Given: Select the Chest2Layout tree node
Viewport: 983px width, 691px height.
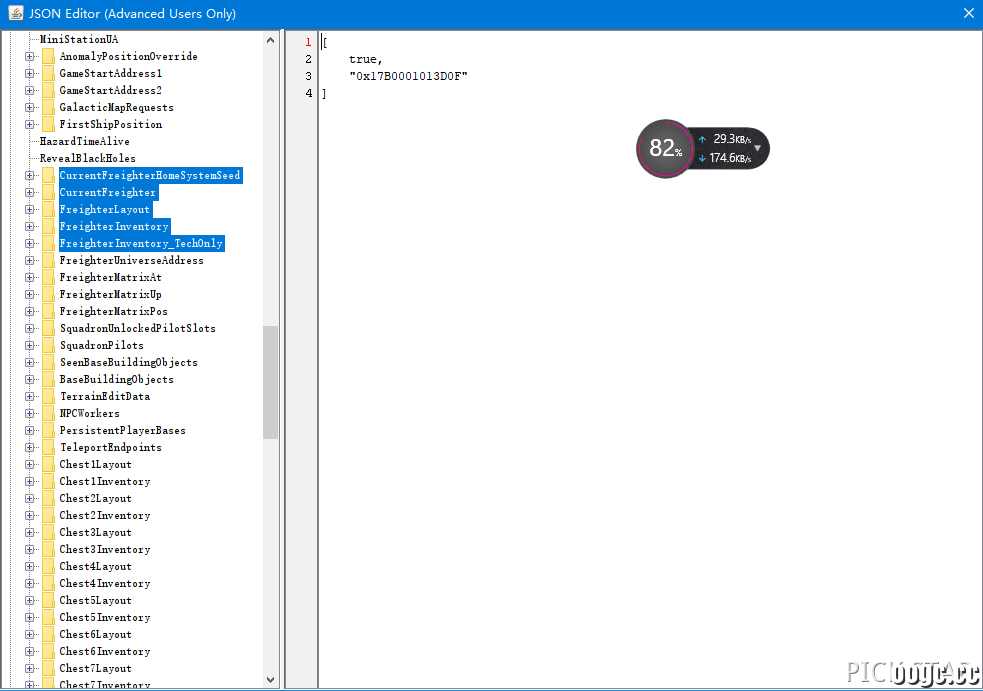Looking at the screenshot, I should pos(95,498).
